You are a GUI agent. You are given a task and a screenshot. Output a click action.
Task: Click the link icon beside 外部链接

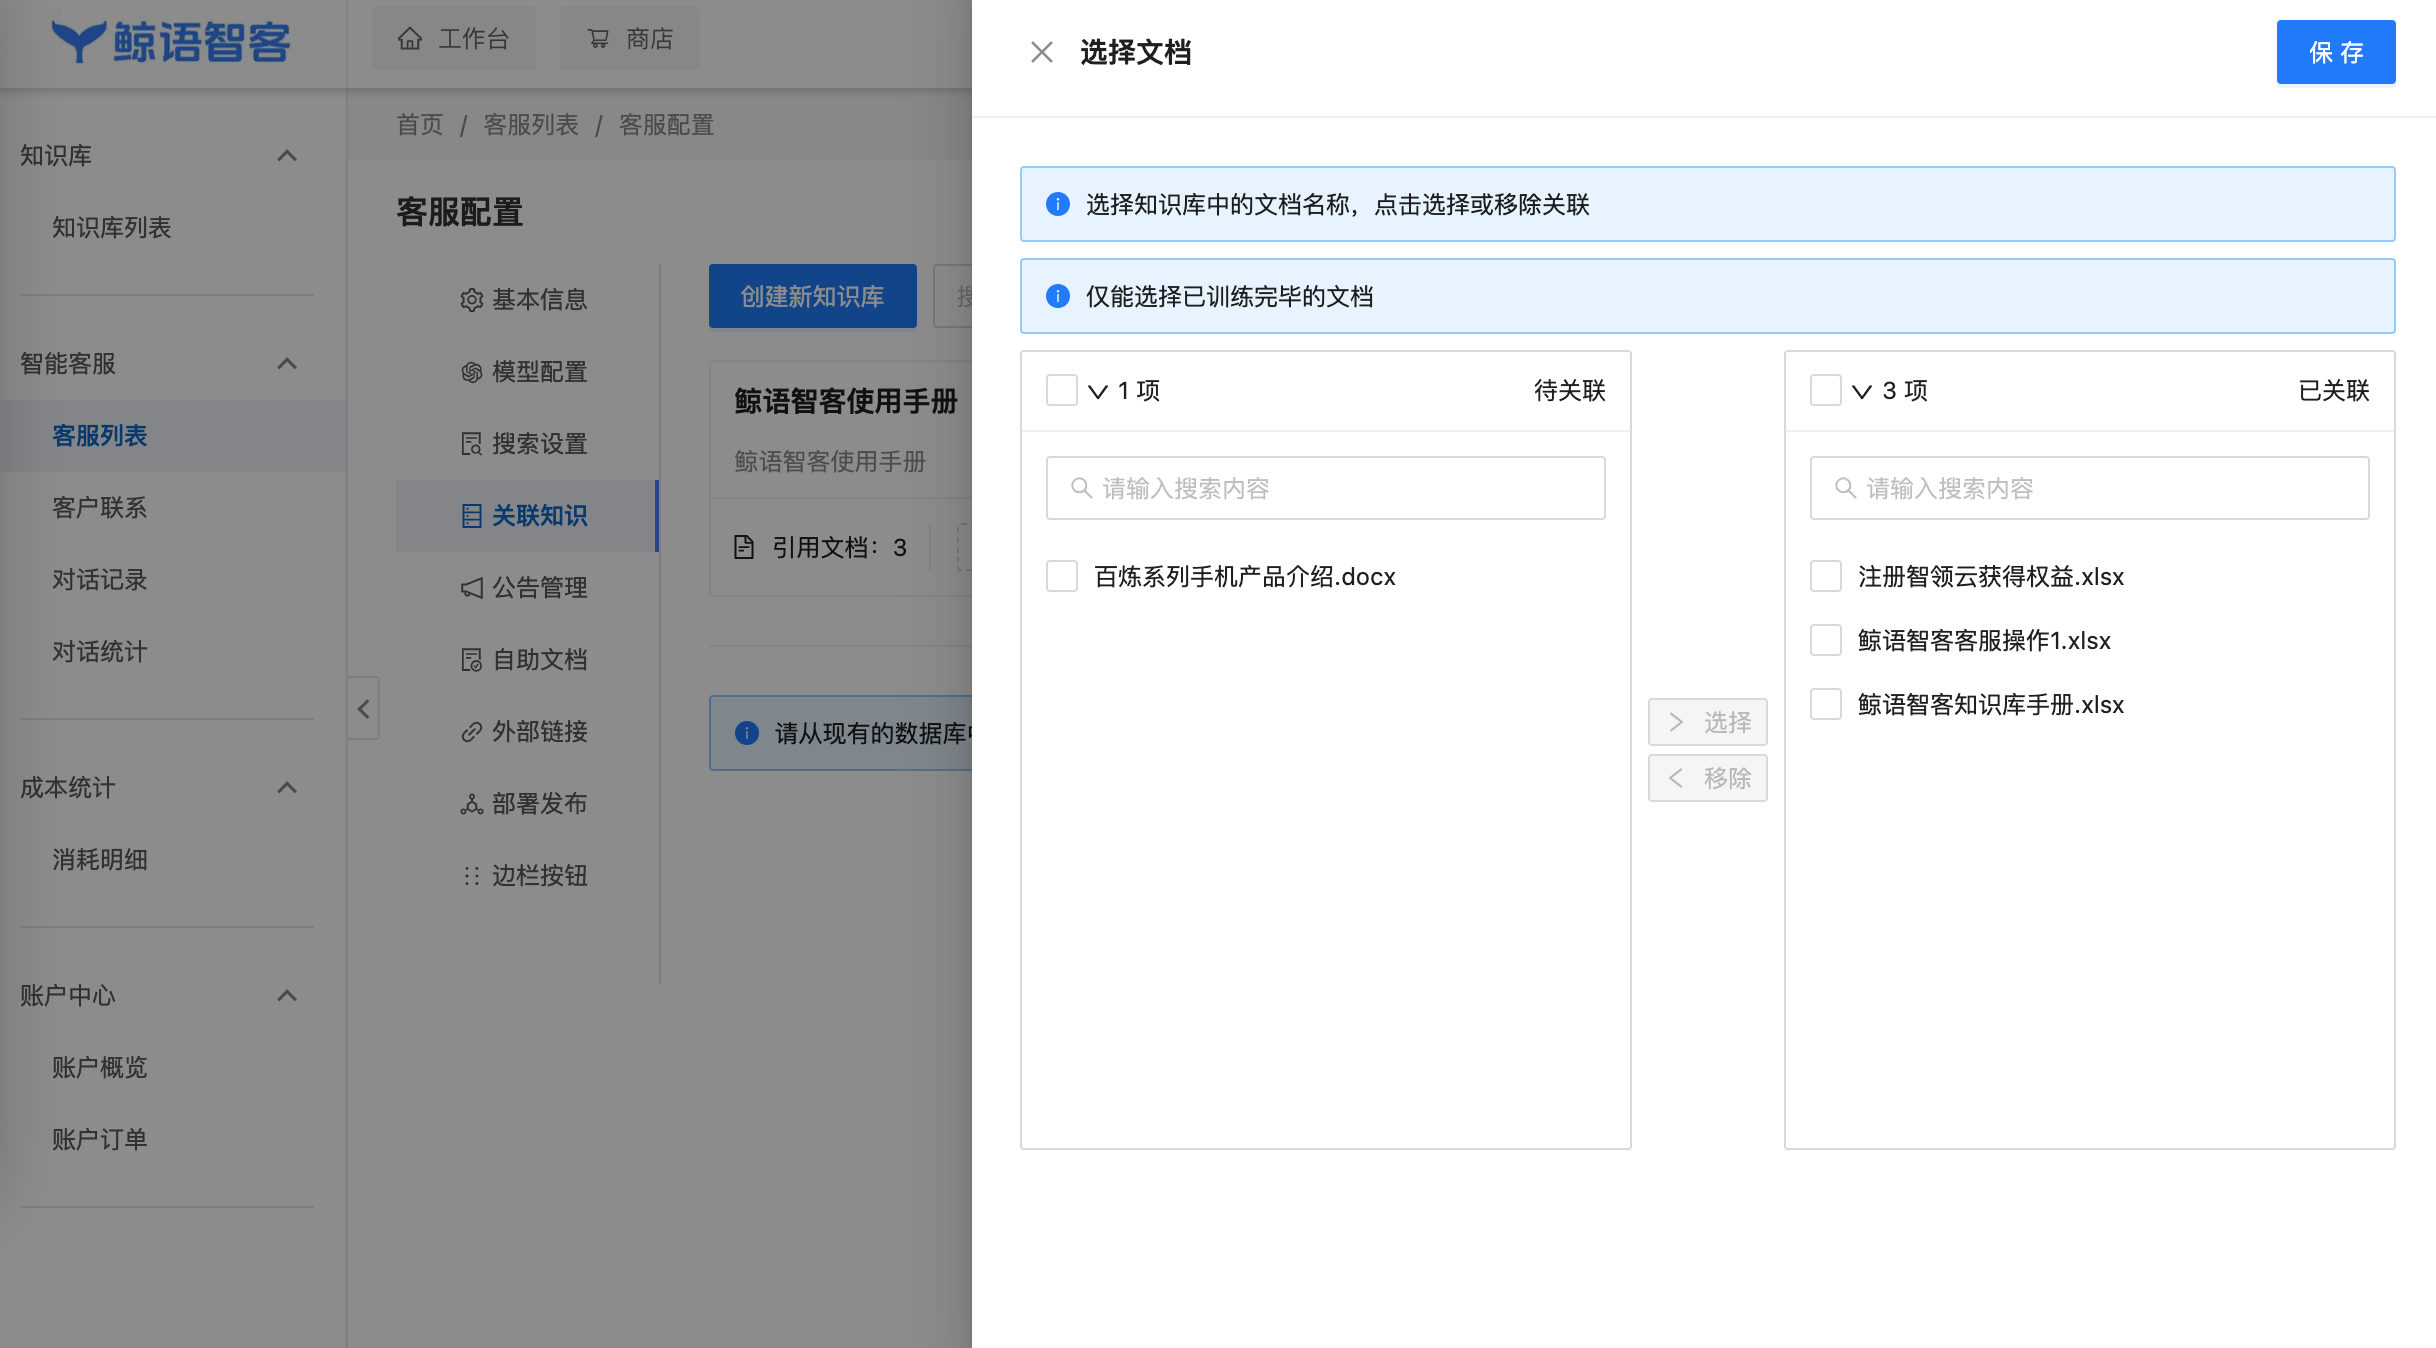point(471,732)
